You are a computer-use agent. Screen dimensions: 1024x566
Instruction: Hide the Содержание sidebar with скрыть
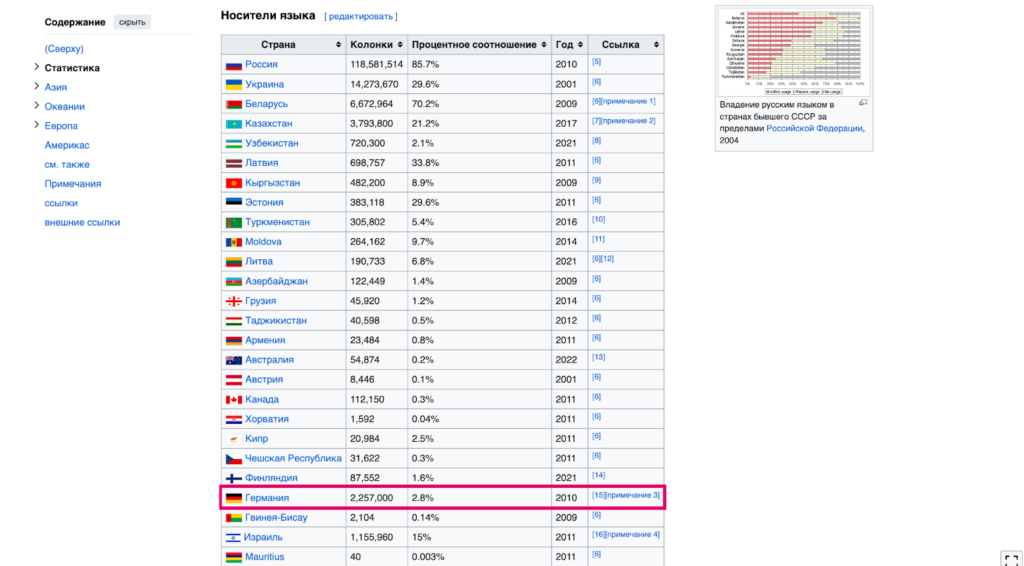pyautogui.click(x=131, y=22)
